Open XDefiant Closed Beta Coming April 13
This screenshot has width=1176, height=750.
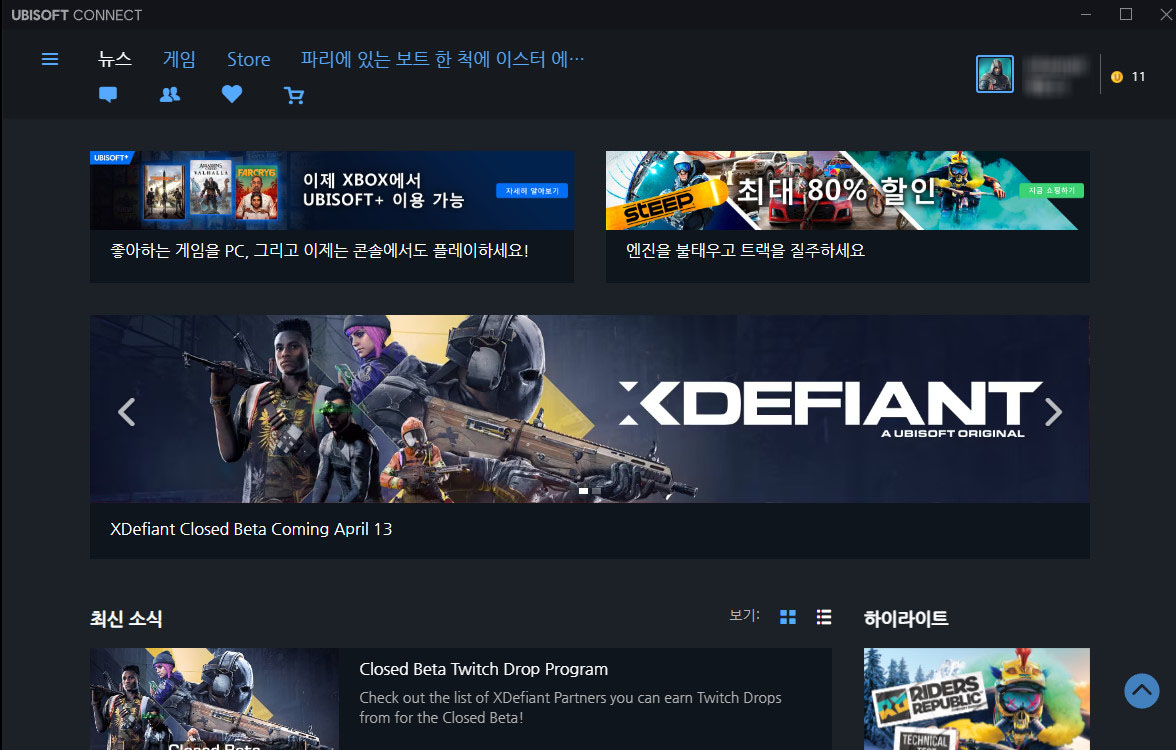coord(251,529)
